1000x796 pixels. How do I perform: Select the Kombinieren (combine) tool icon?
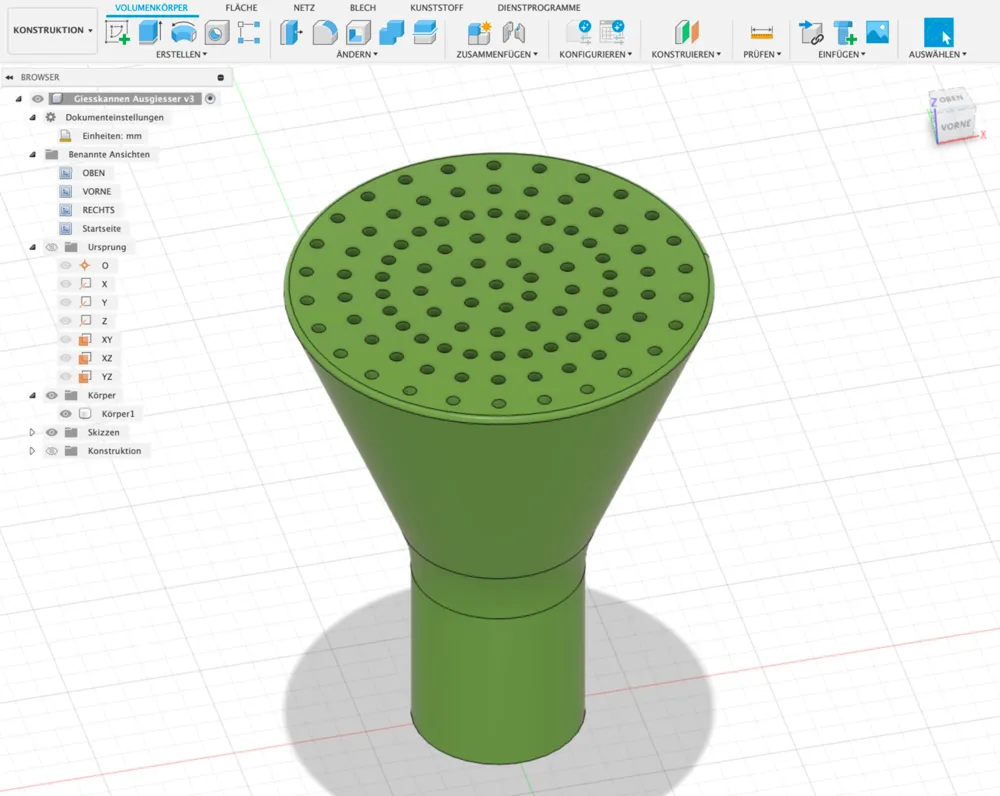(x=392, y=33)
